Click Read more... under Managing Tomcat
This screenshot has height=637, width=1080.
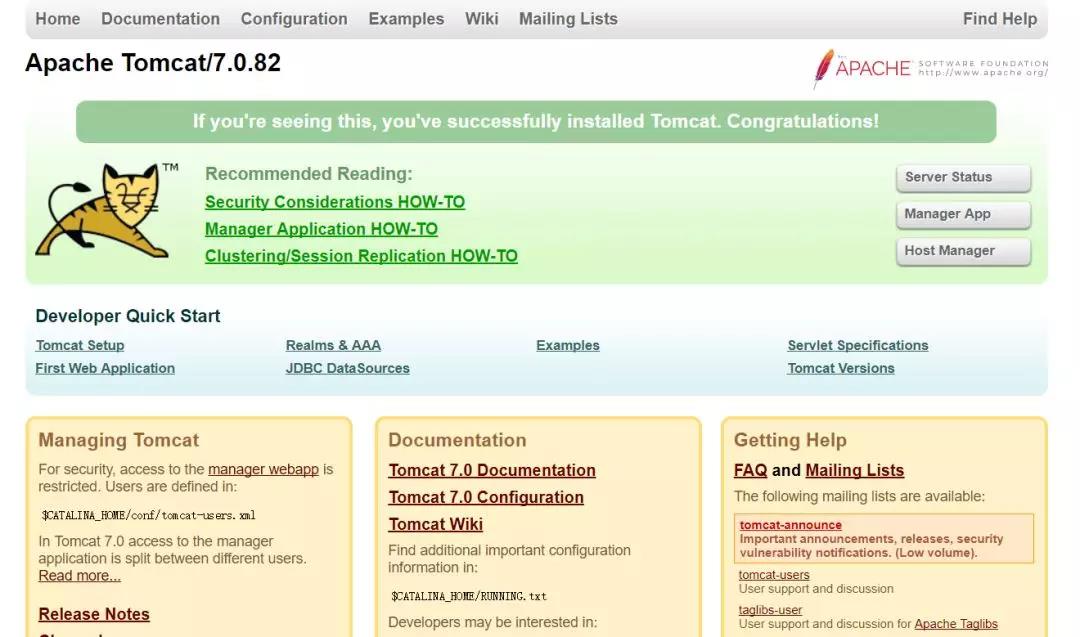[x=79, y=576]
